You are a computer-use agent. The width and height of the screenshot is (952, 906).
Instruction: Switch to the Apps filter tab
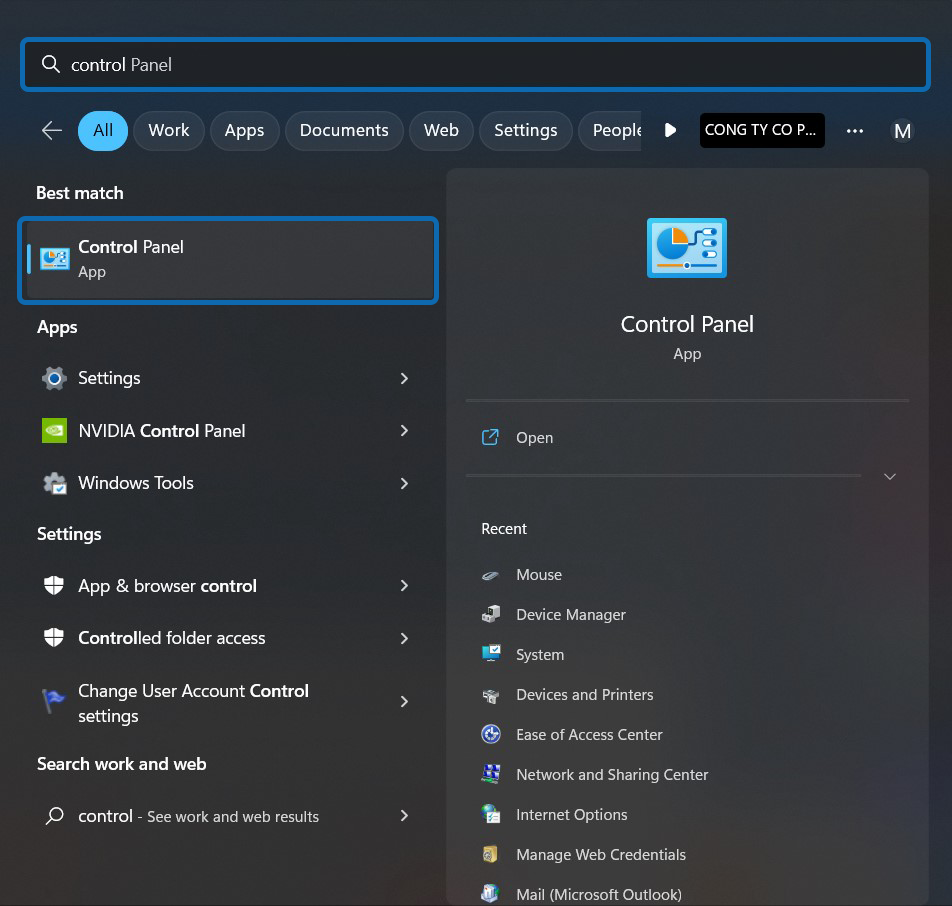click(x=244, y=131)
